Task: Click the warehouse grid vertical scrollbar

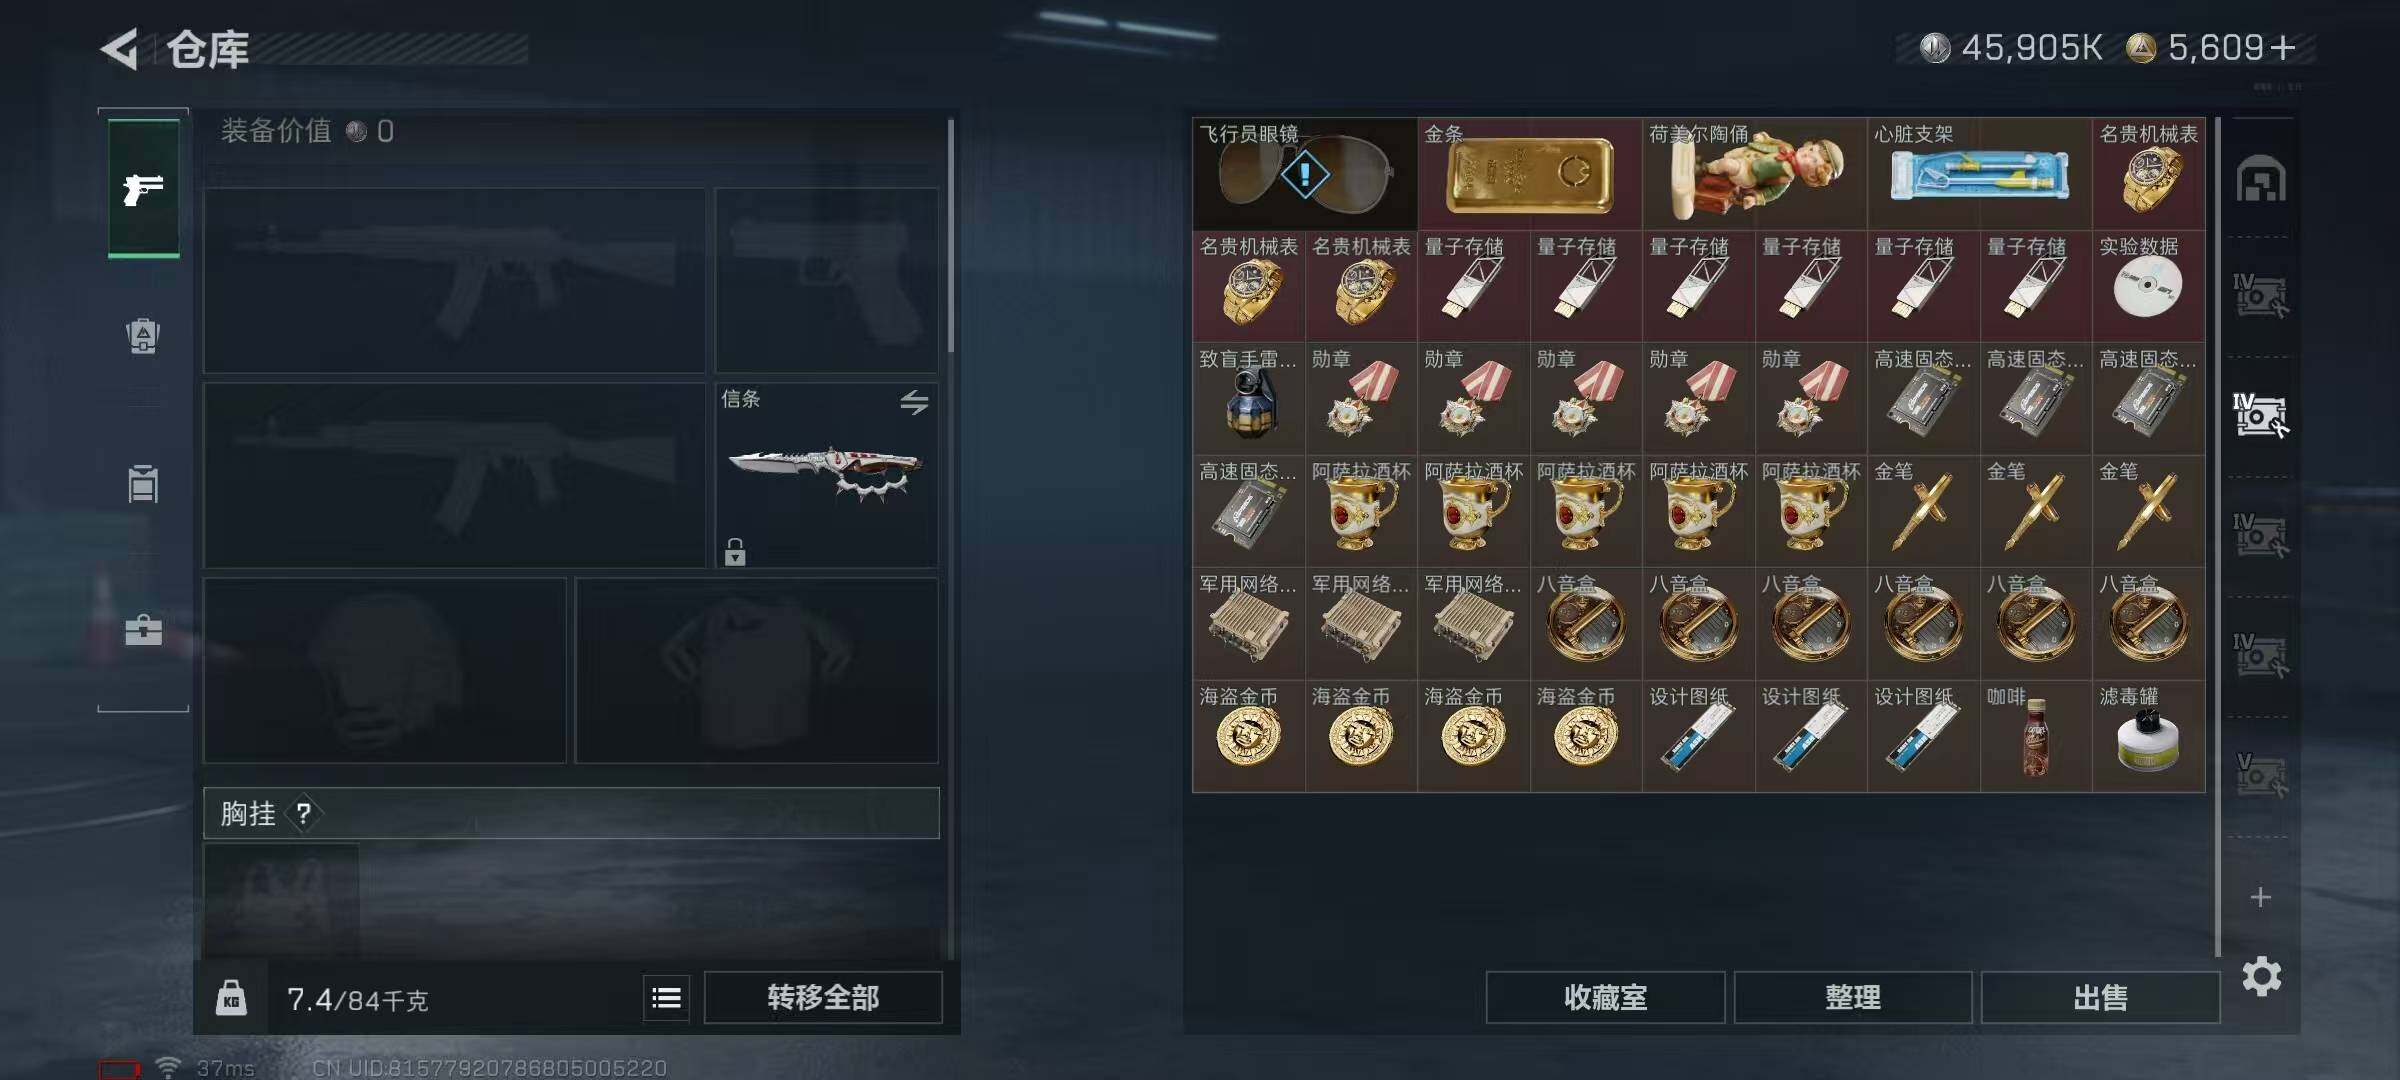Action: tap(2217, 536)
